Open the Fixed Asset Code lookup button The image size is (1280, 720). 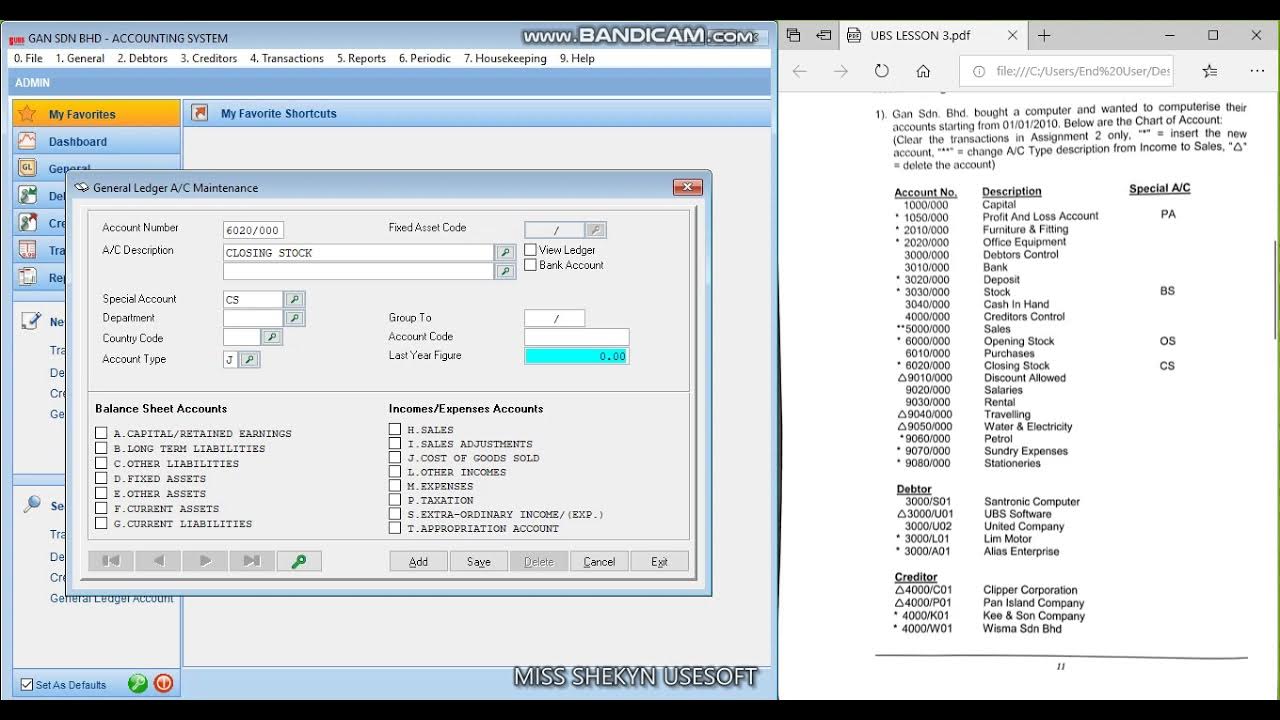click(595, 230)
